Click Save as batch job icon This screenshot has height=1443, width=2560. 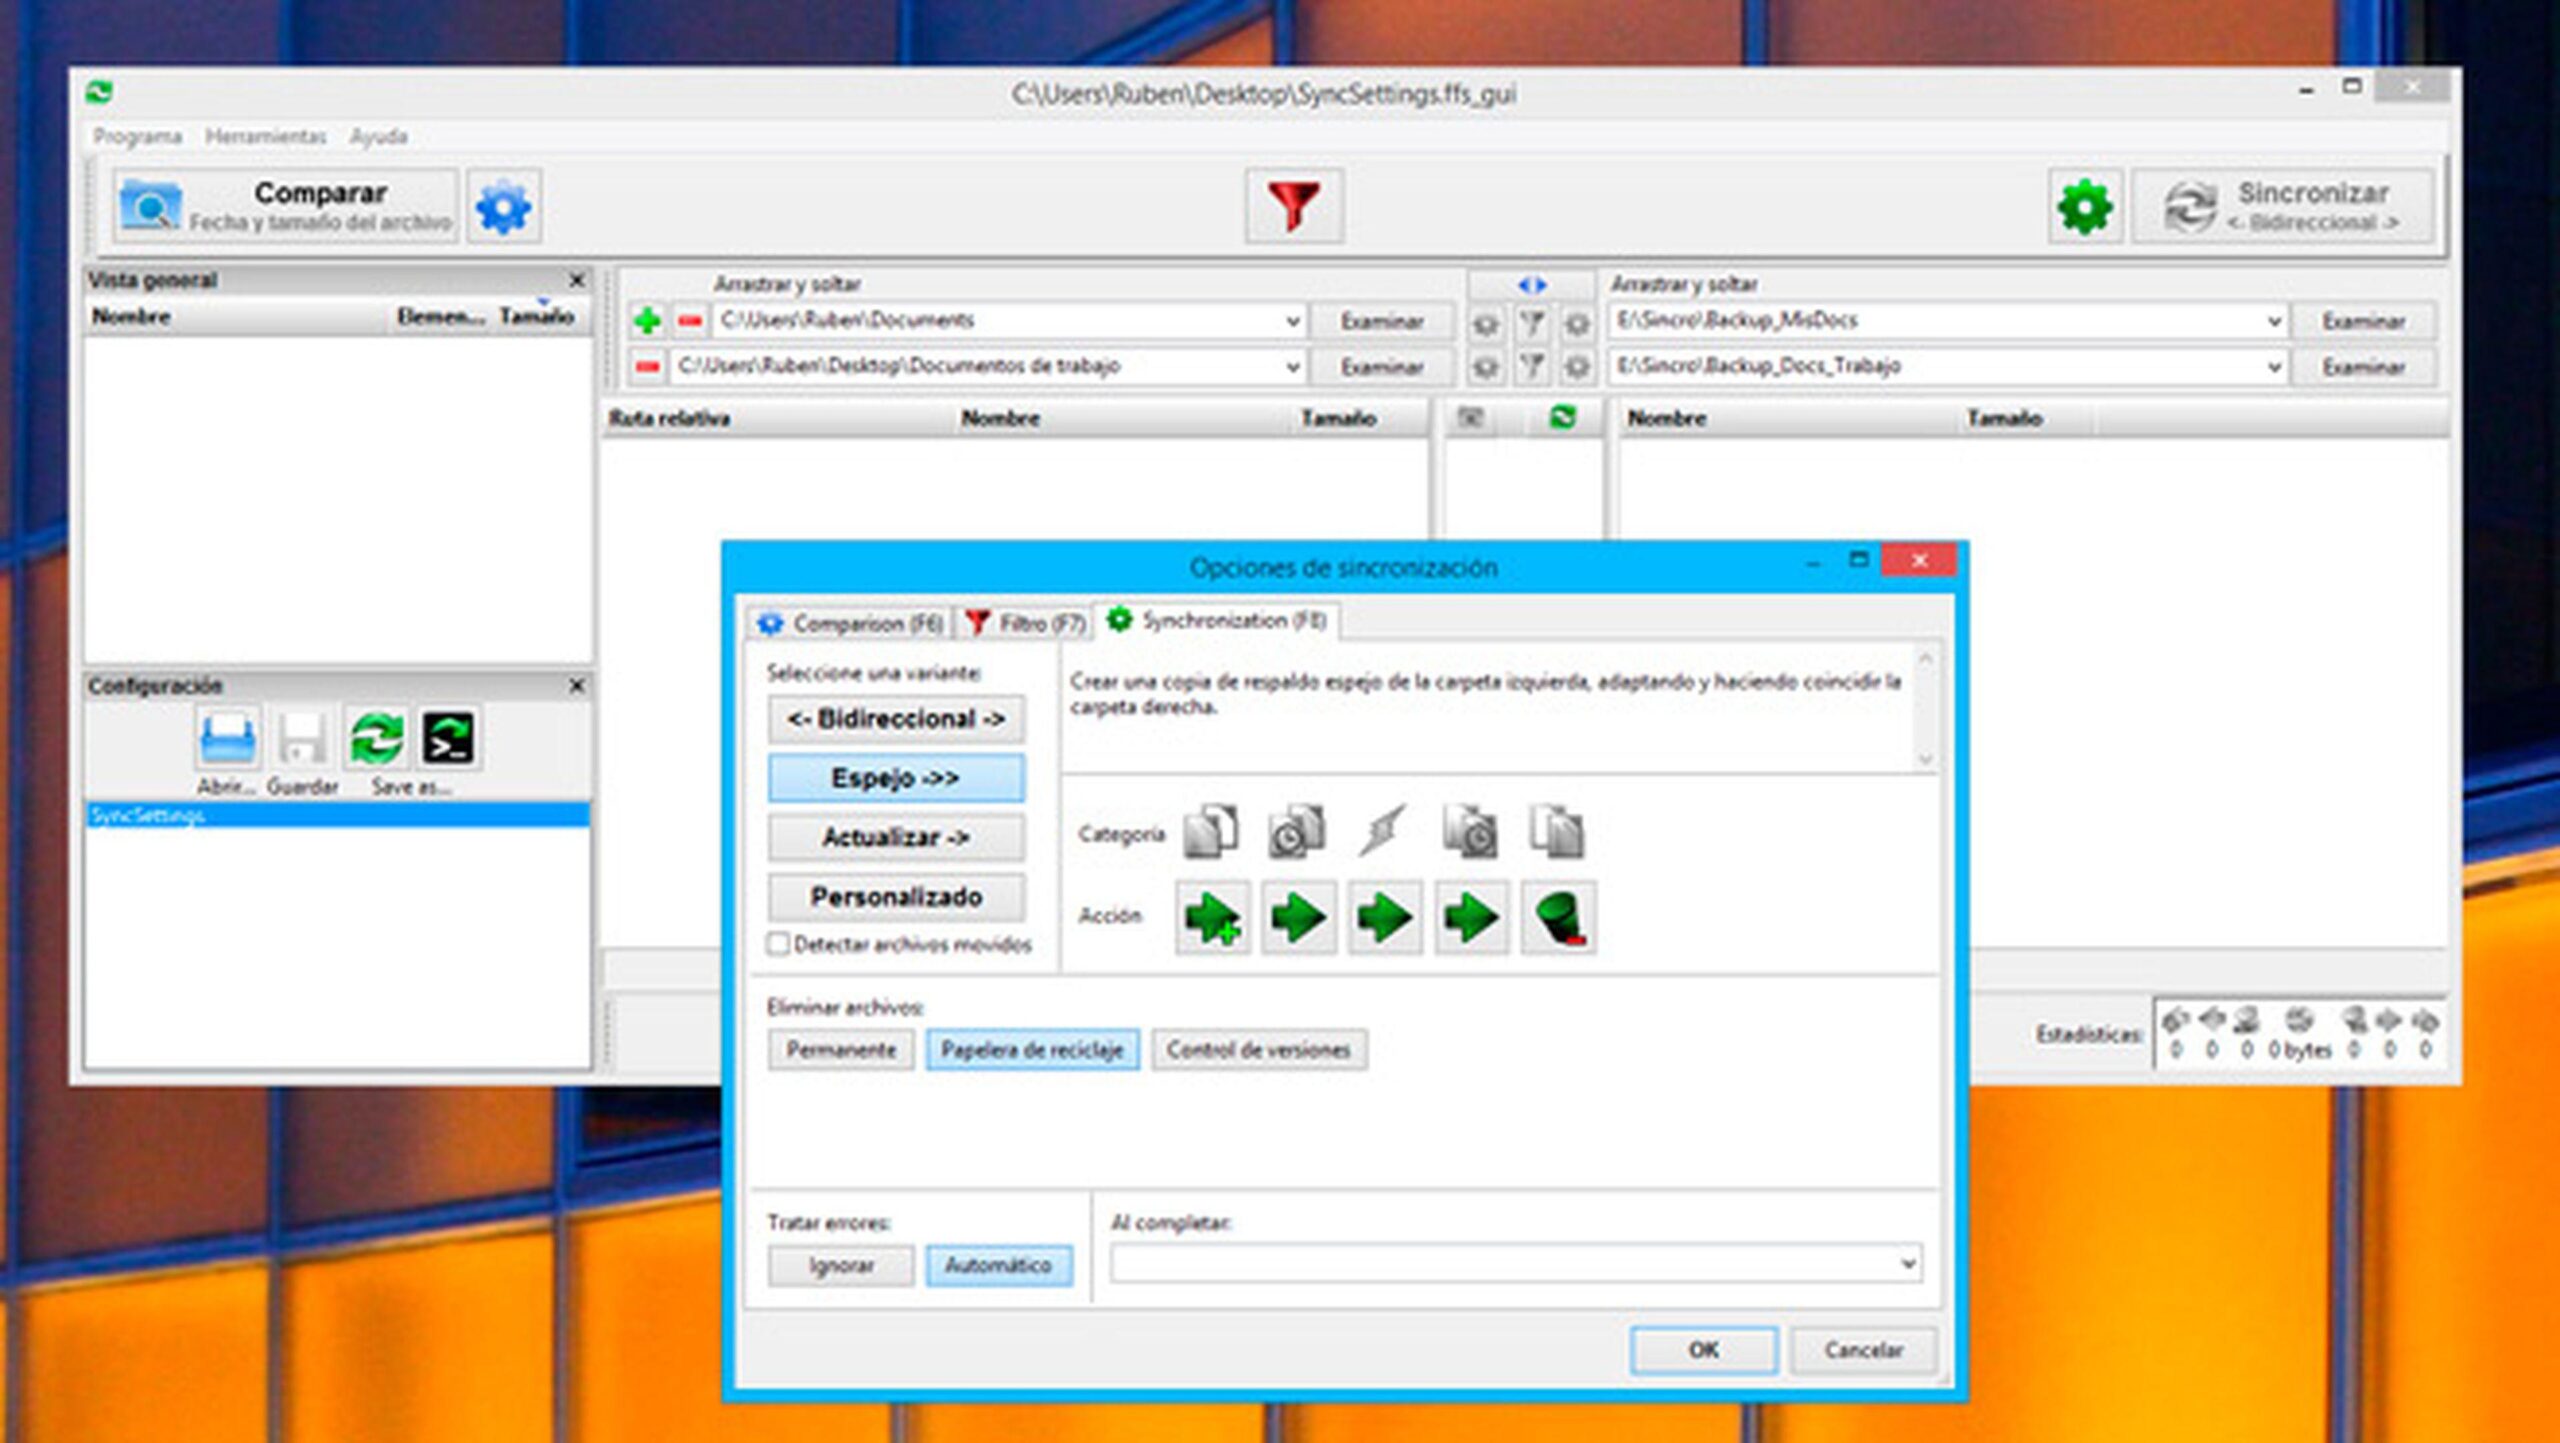448,739
